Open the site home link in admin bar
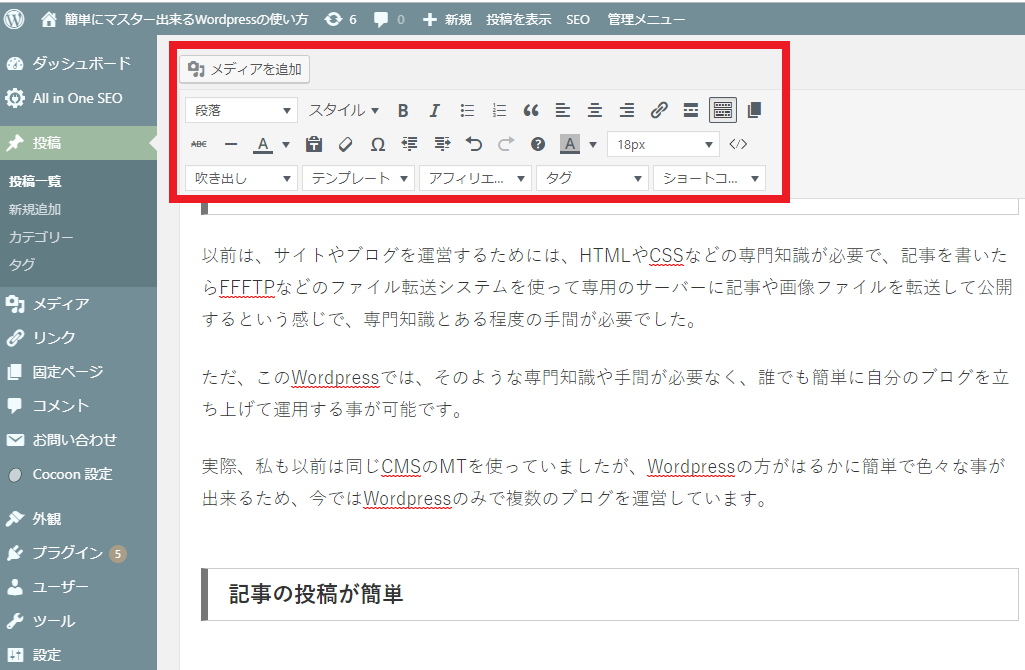 (175, 20)
